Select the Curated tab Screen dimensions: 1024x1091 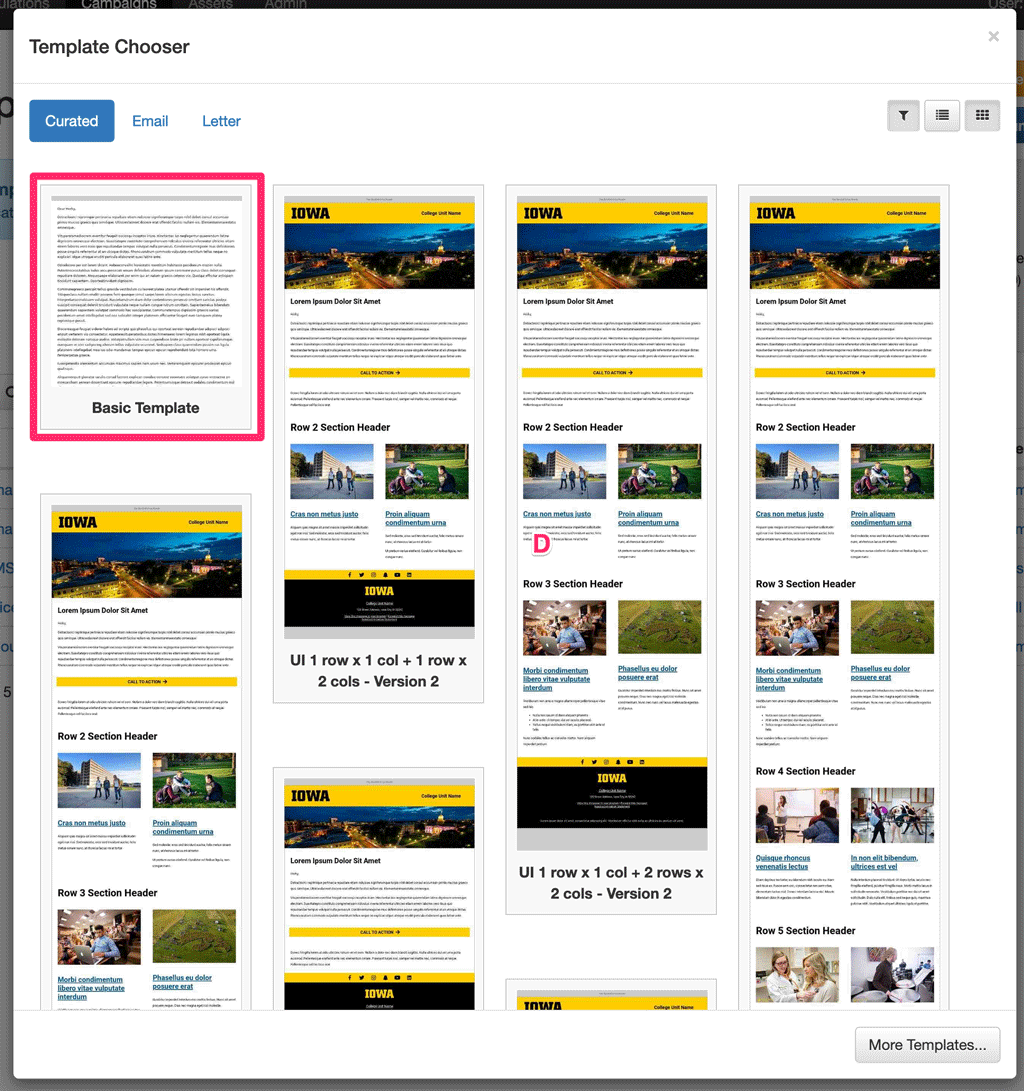click(x=72, y=121)
